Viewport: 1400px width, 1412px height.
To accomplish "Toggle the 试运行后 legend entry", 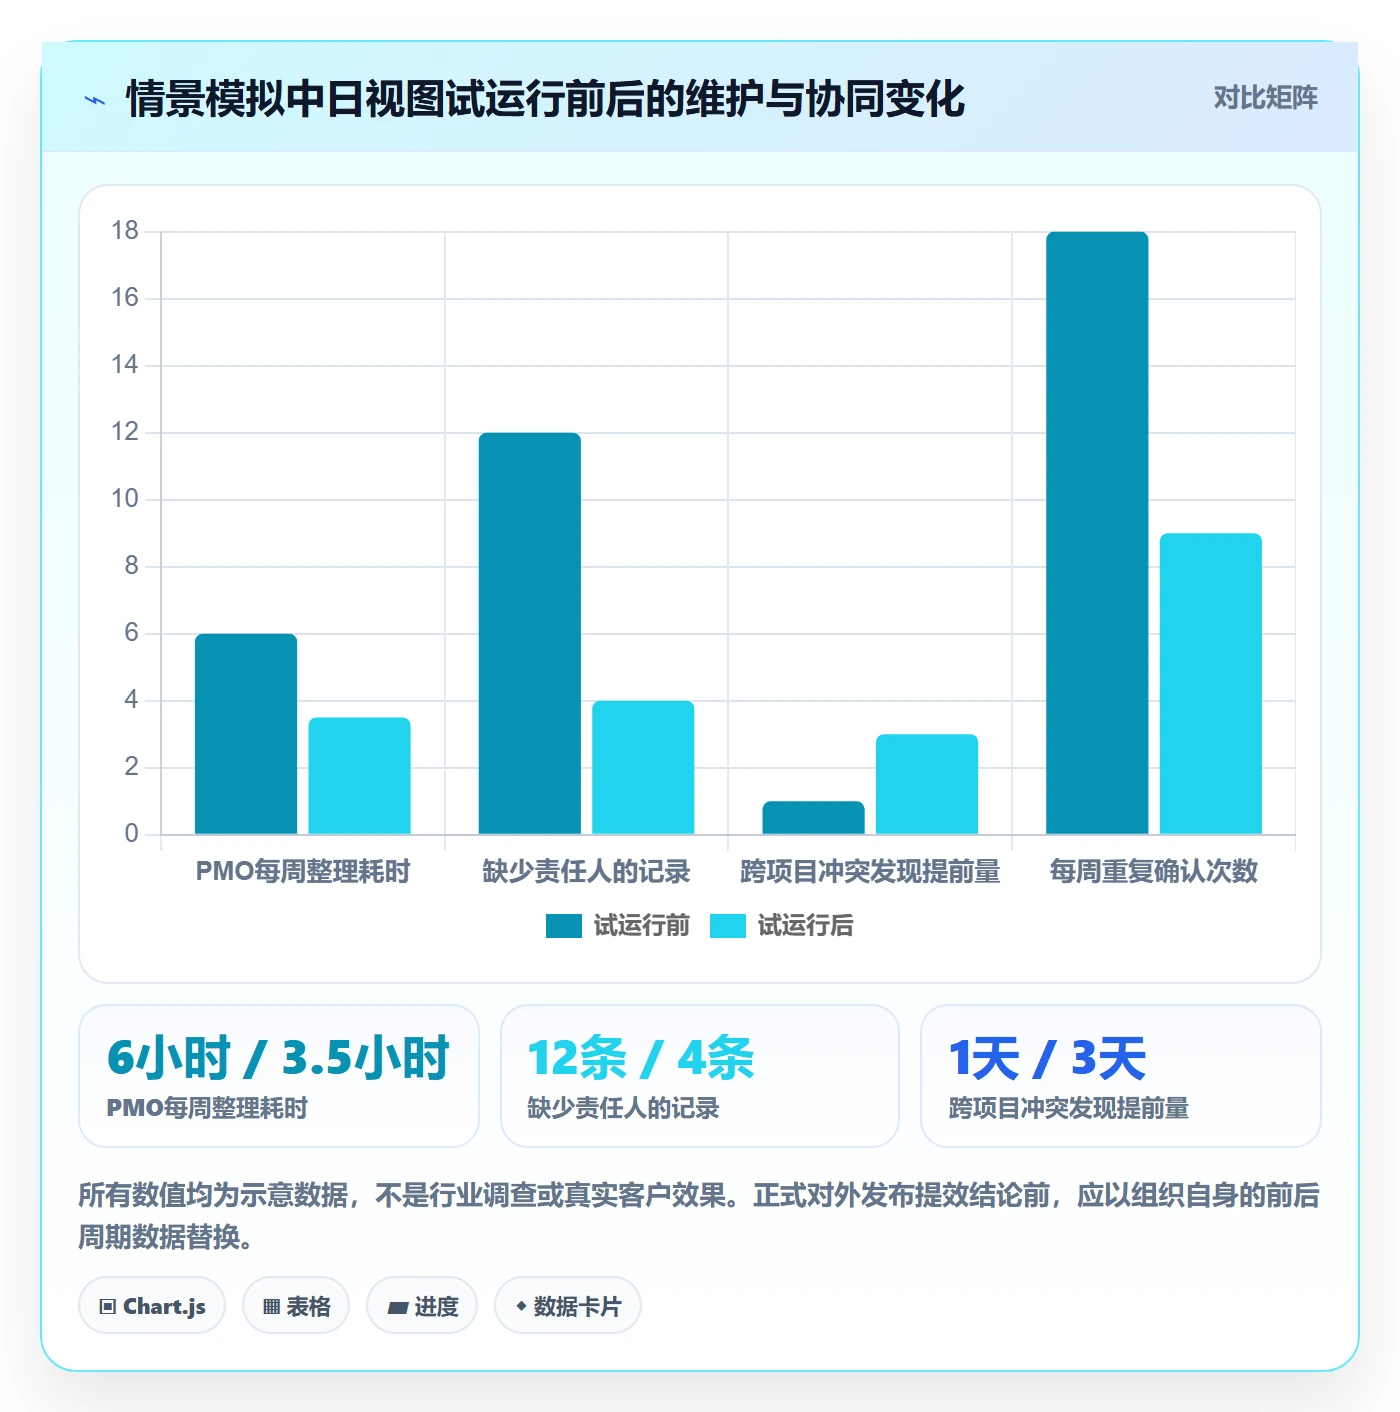I will [781, 926].
